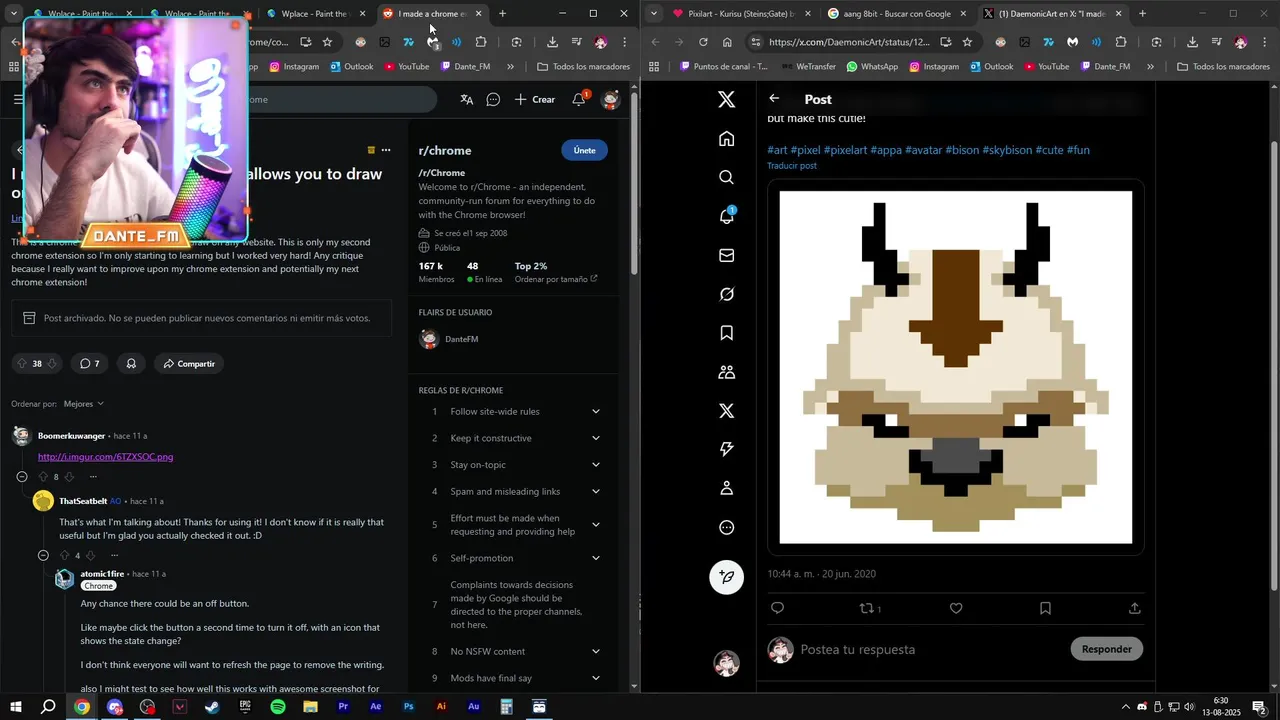Click X address bar URL
Viewport: 1280px width, 720px height.
(850, 42)
